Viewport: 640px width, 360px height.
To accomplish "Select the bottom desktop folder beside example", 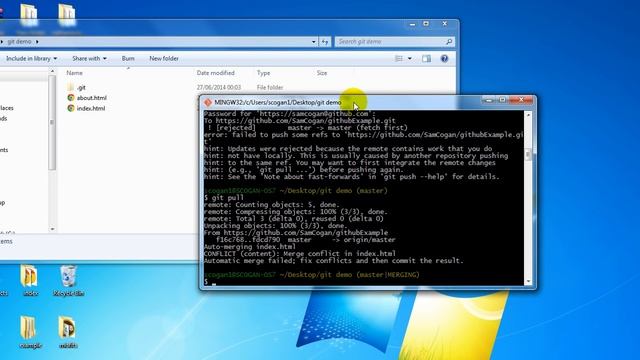I will (68, 332).
